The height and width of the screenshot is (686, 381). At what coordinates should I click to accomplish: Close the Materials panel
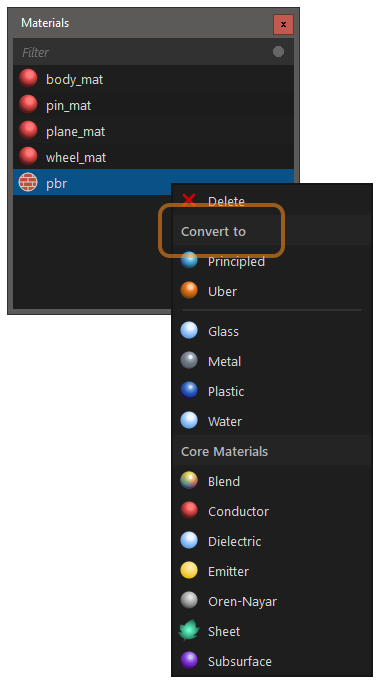pyautogui.click(x=283, y=24)
